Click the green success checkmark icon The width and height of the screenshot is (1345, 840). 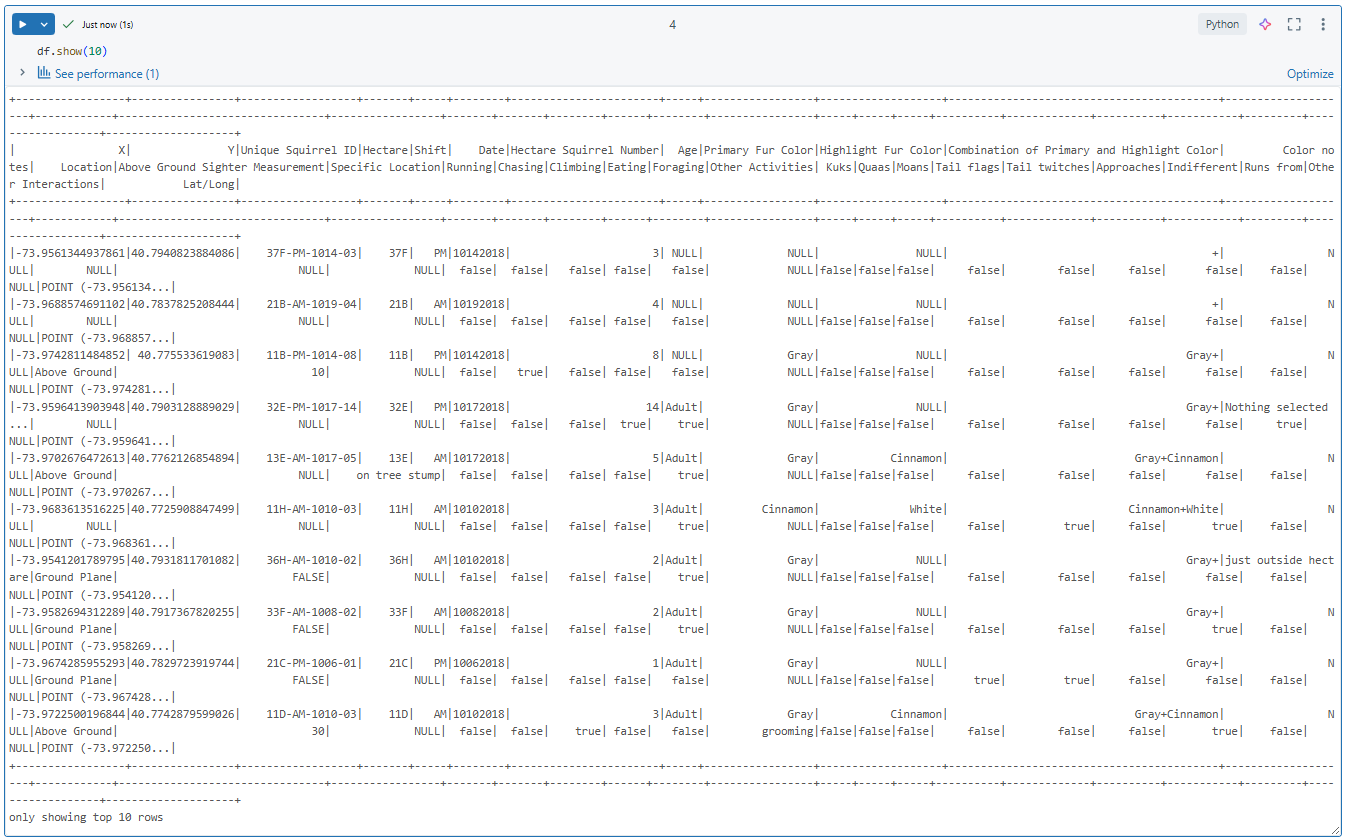point(69,23)
